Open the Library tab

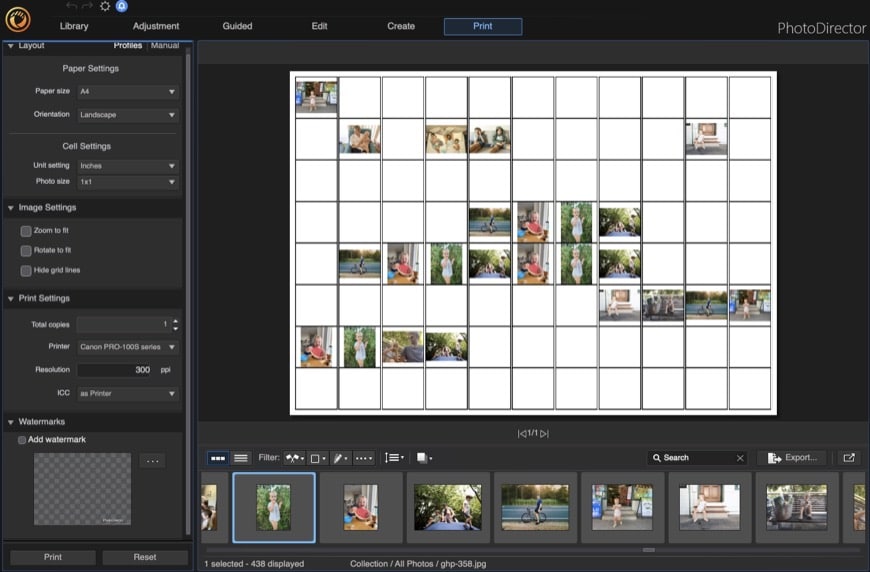coord(74,26)
